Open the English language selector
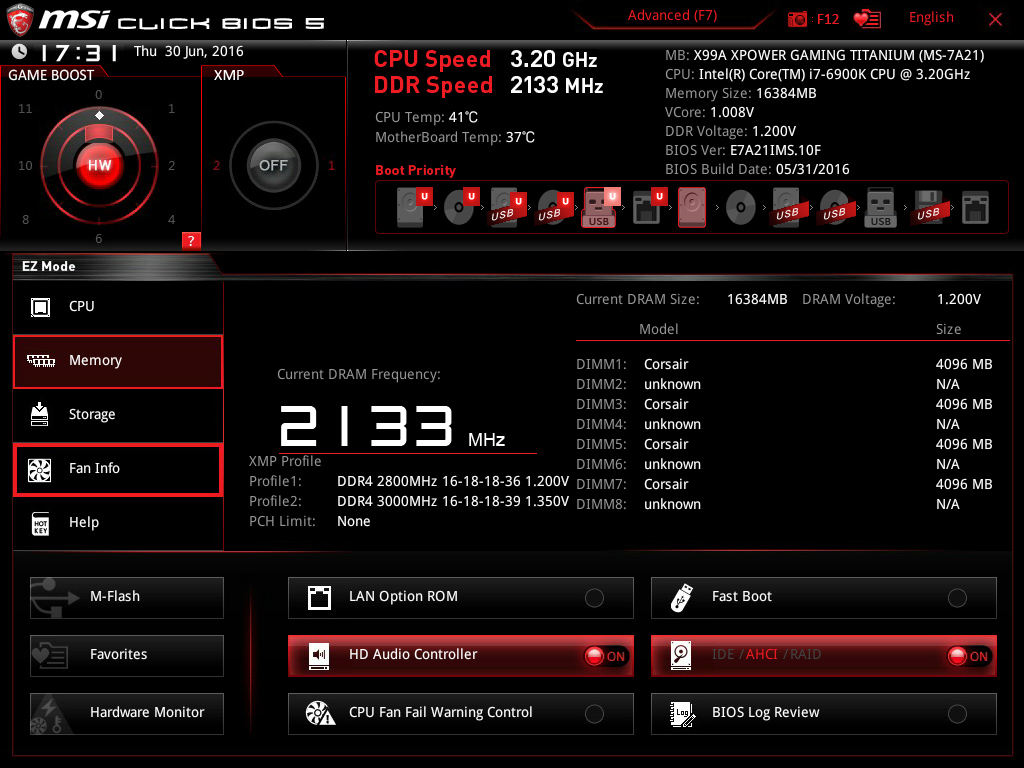Image resolution: width=1024 pixels, height=768 pixels. point(931,18)
